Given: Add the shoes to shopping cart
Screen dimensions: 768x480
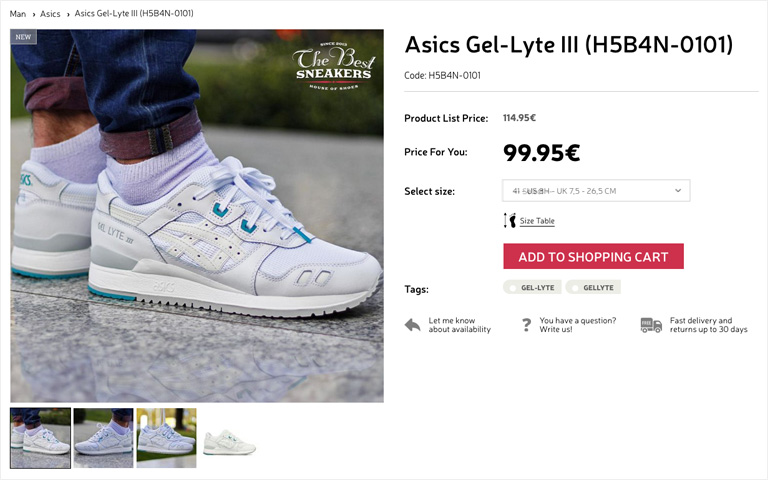Looking at the screenshot, I should [x=593, y=256].
